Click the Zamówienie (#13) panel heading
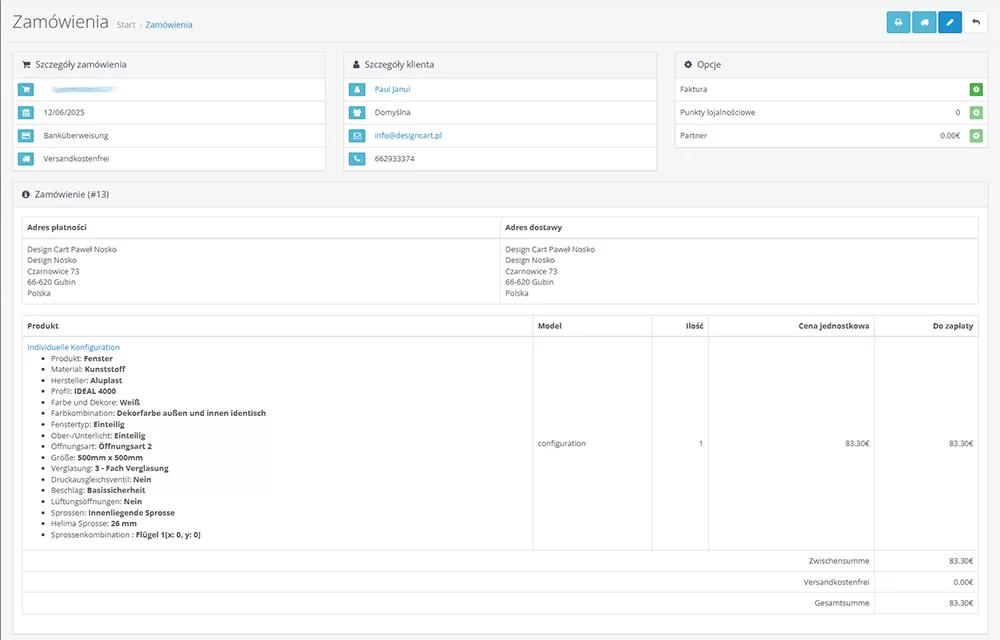The height and width of the screenshot is (640, 1000). pyautogui.click(x=72, y=194)
